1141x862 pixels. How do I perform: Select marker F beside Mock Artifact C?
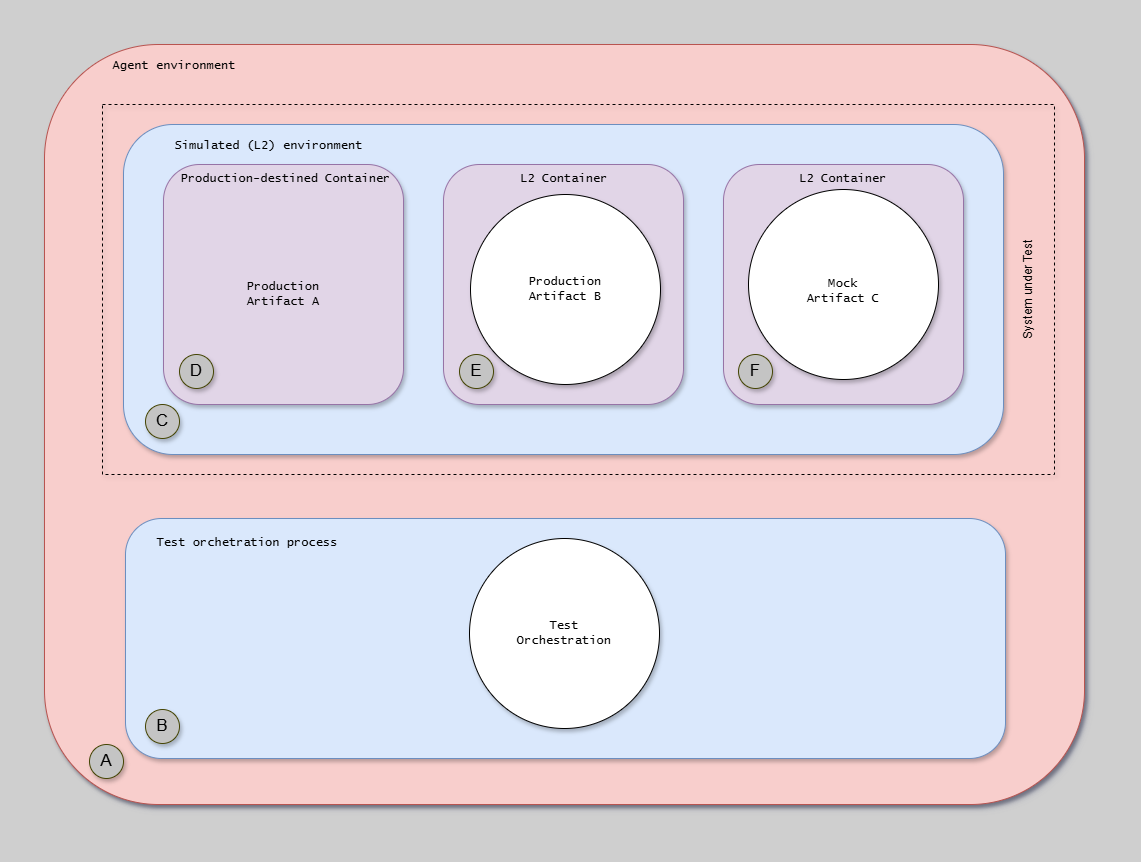[x=755, y=370]
